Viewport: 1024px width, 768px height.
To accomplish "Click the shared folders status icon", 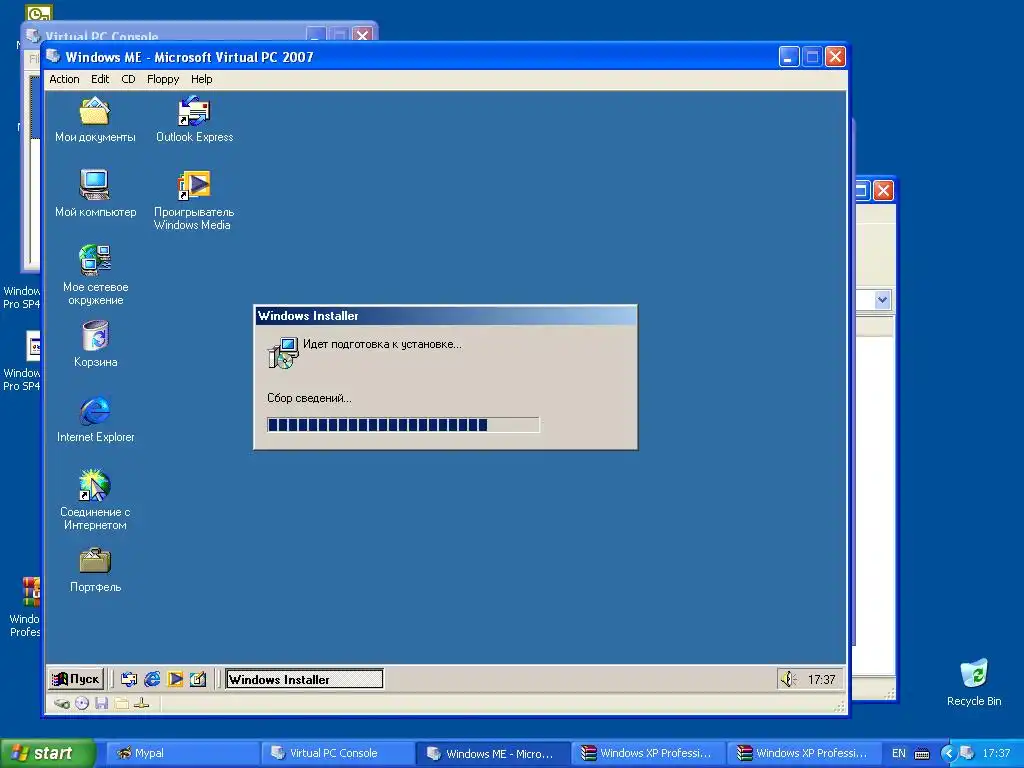I will coord(121,703).
